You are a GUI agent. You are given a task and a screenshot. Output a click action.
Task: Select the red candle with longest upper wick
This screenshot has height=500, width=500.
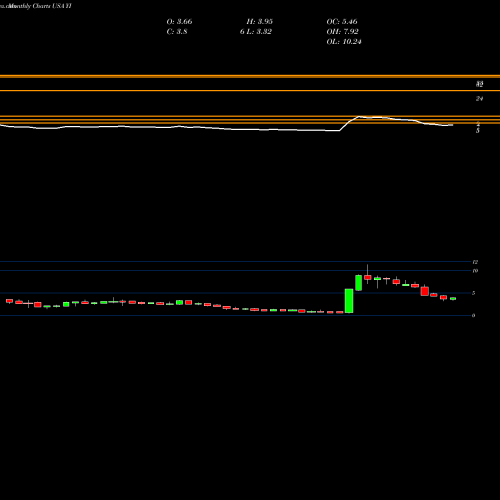[368, 277]
